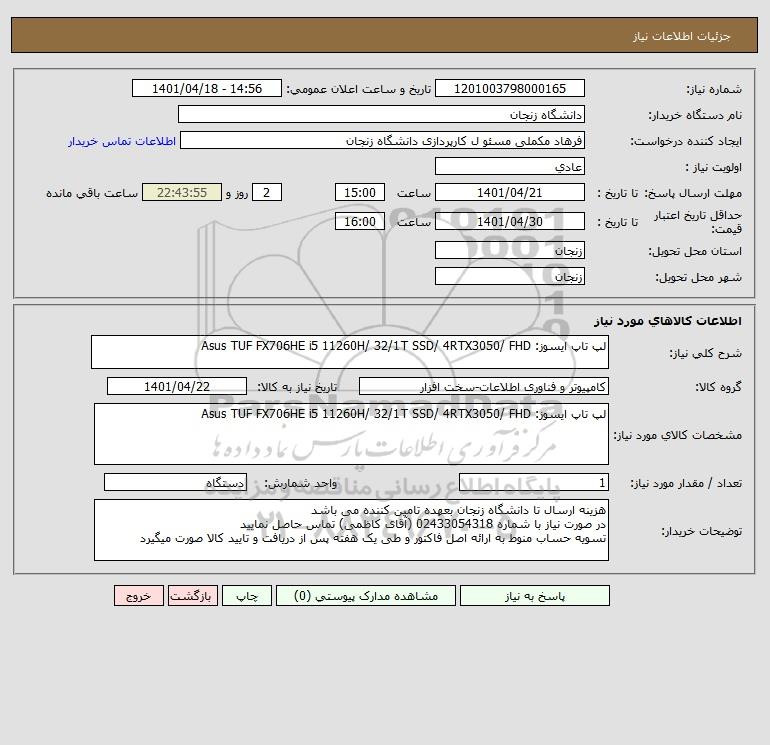Click the deadline time field 15:00
The height and width of the screenshot is (745, 770).
(x=359, y=193)
